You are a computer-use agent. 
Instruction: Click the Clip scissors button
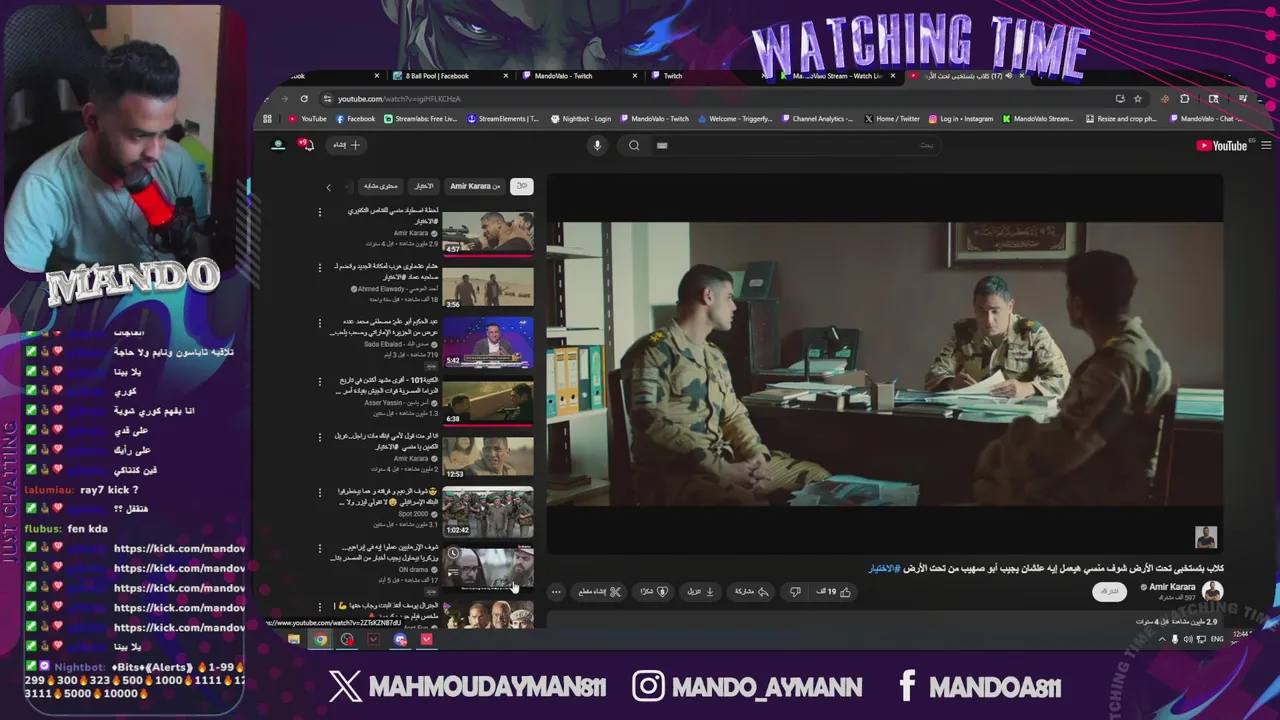pyautogui.click(x=600, y=592)
